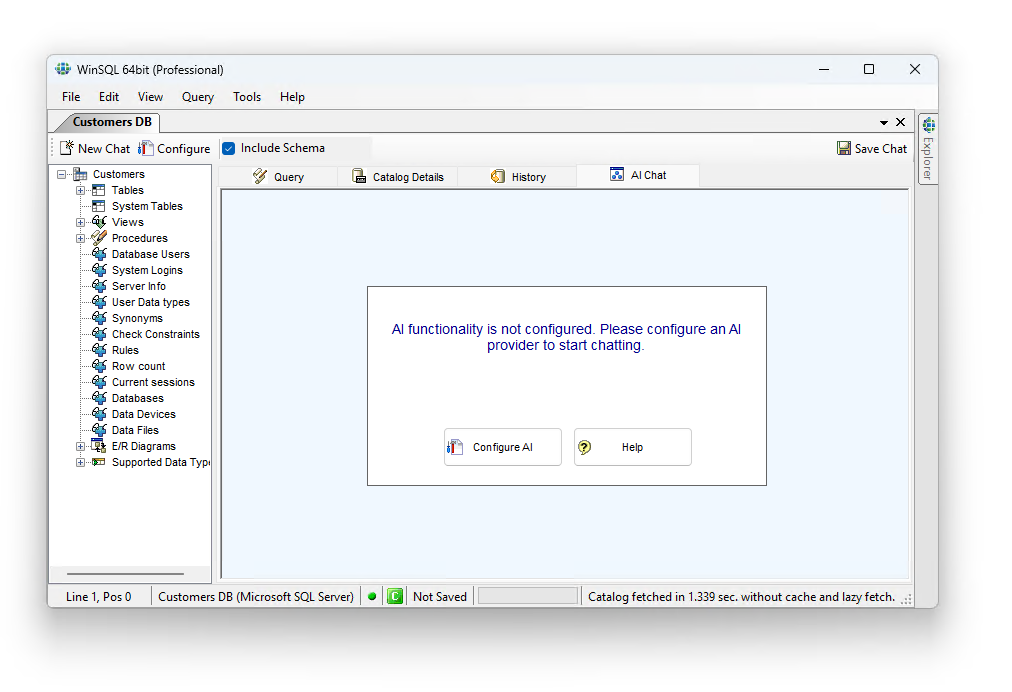Image resolution: width=1012 pixels, height=692 pixels.
Task: Click the Database Users node icon
Action: coord(99,254)
